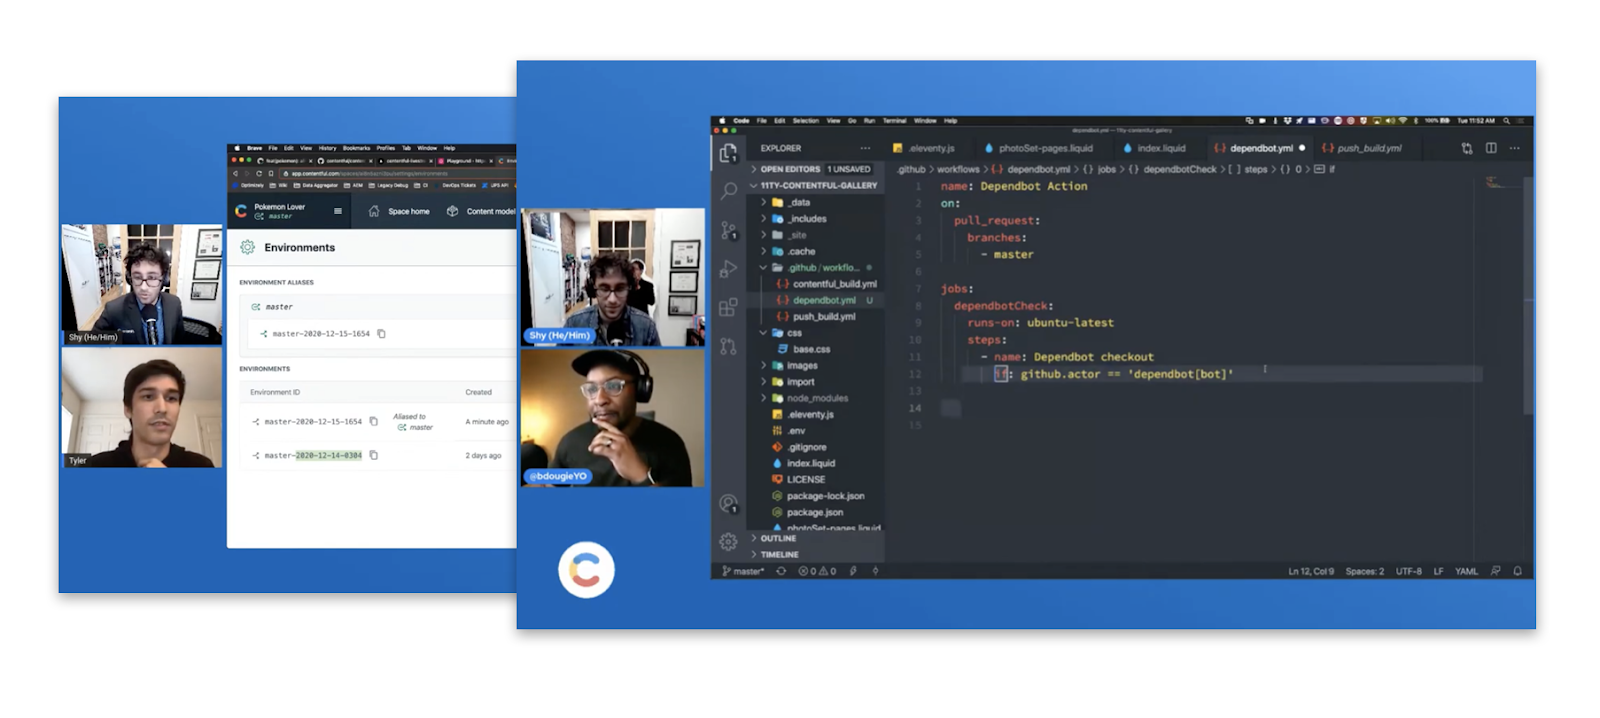This screenshot has width=1600, height=718.
Task: Click Ln 12, Col 9 in status bar
Action: click(1311, 571)
